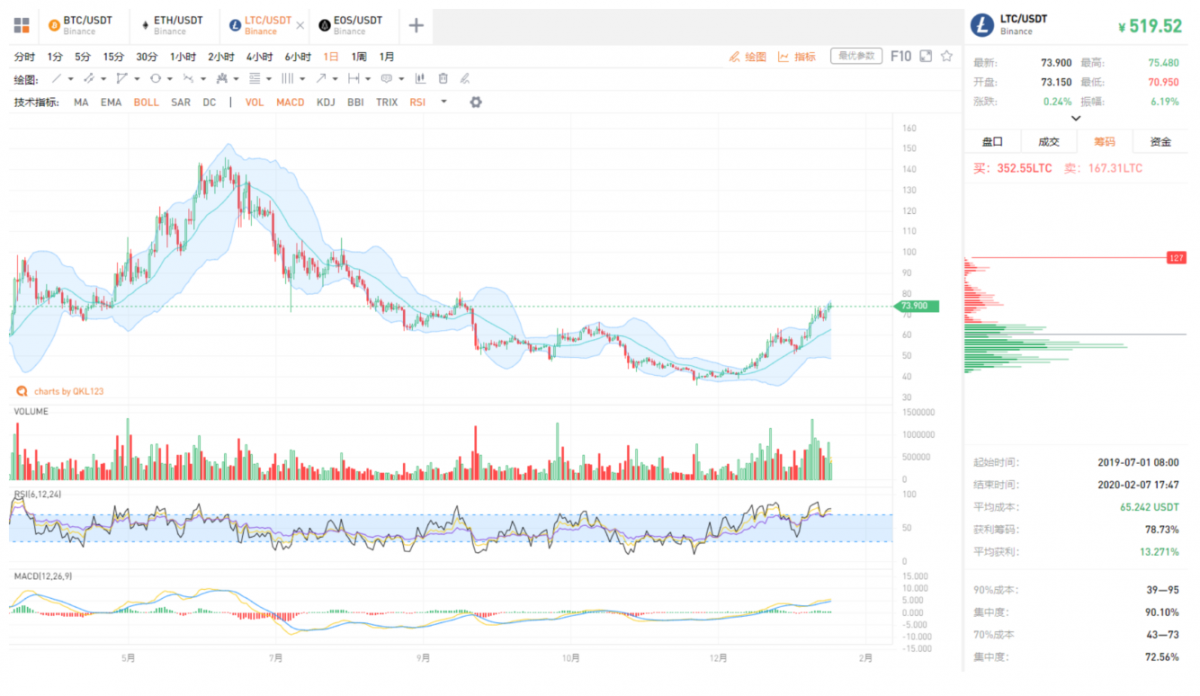1200x696 pixels.
Task: Switch timeframe to 15分
Action: (114, 57)
